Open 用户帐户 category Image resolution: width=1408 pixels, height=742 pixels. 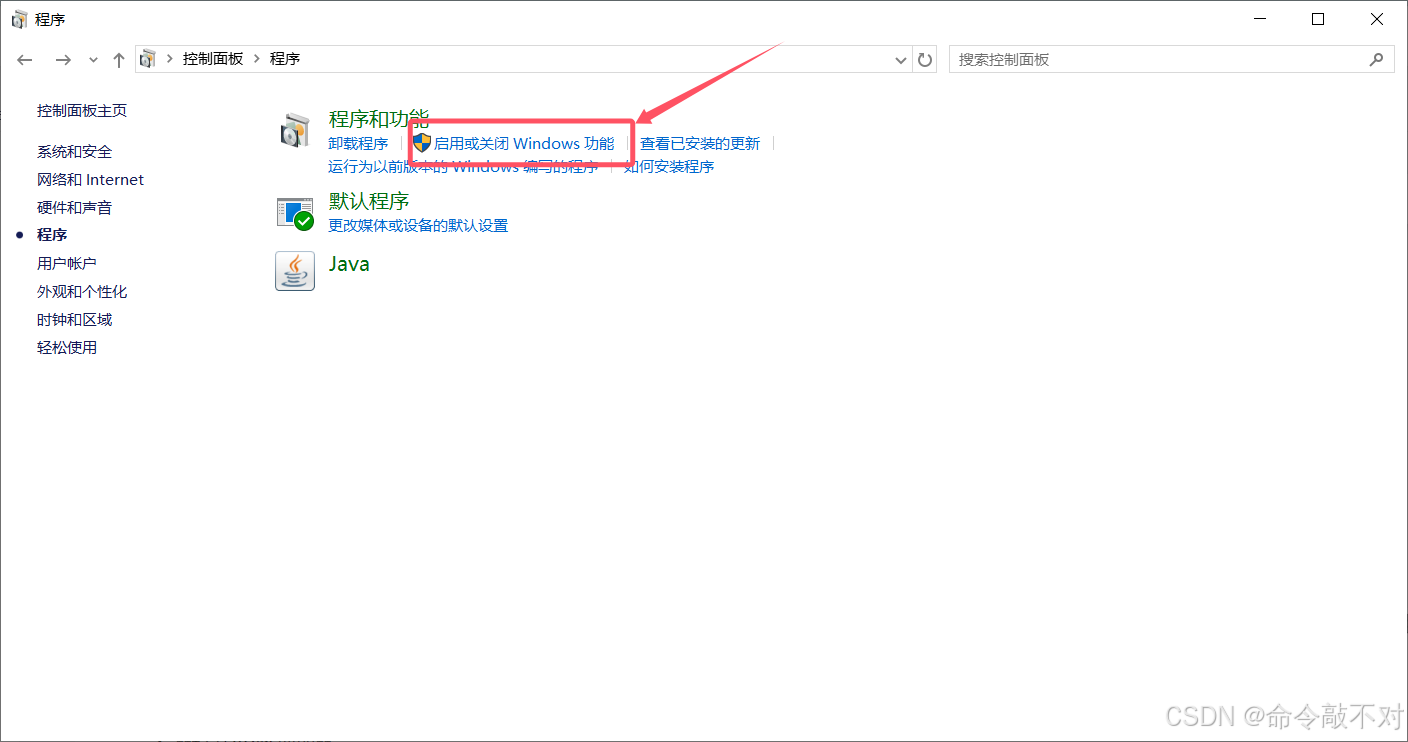point(67,263)
